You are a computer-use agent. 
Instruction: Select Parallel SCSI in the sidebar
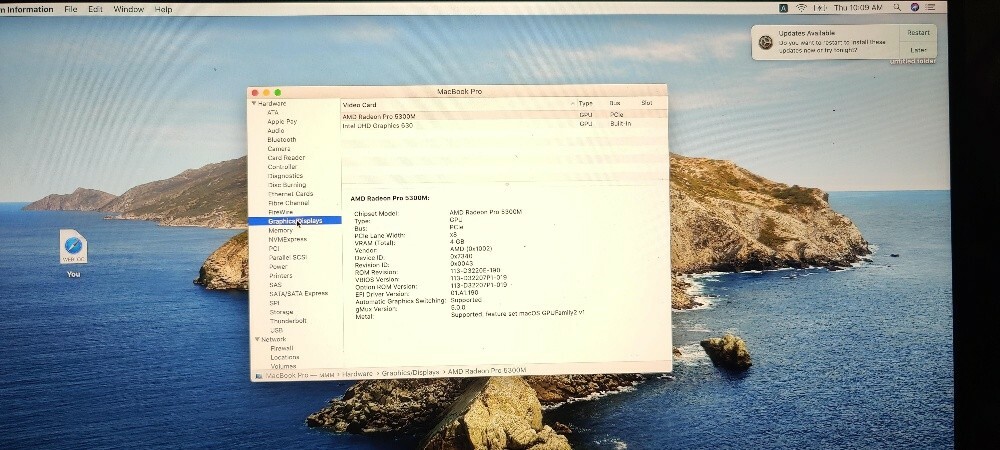pos(288,258)
